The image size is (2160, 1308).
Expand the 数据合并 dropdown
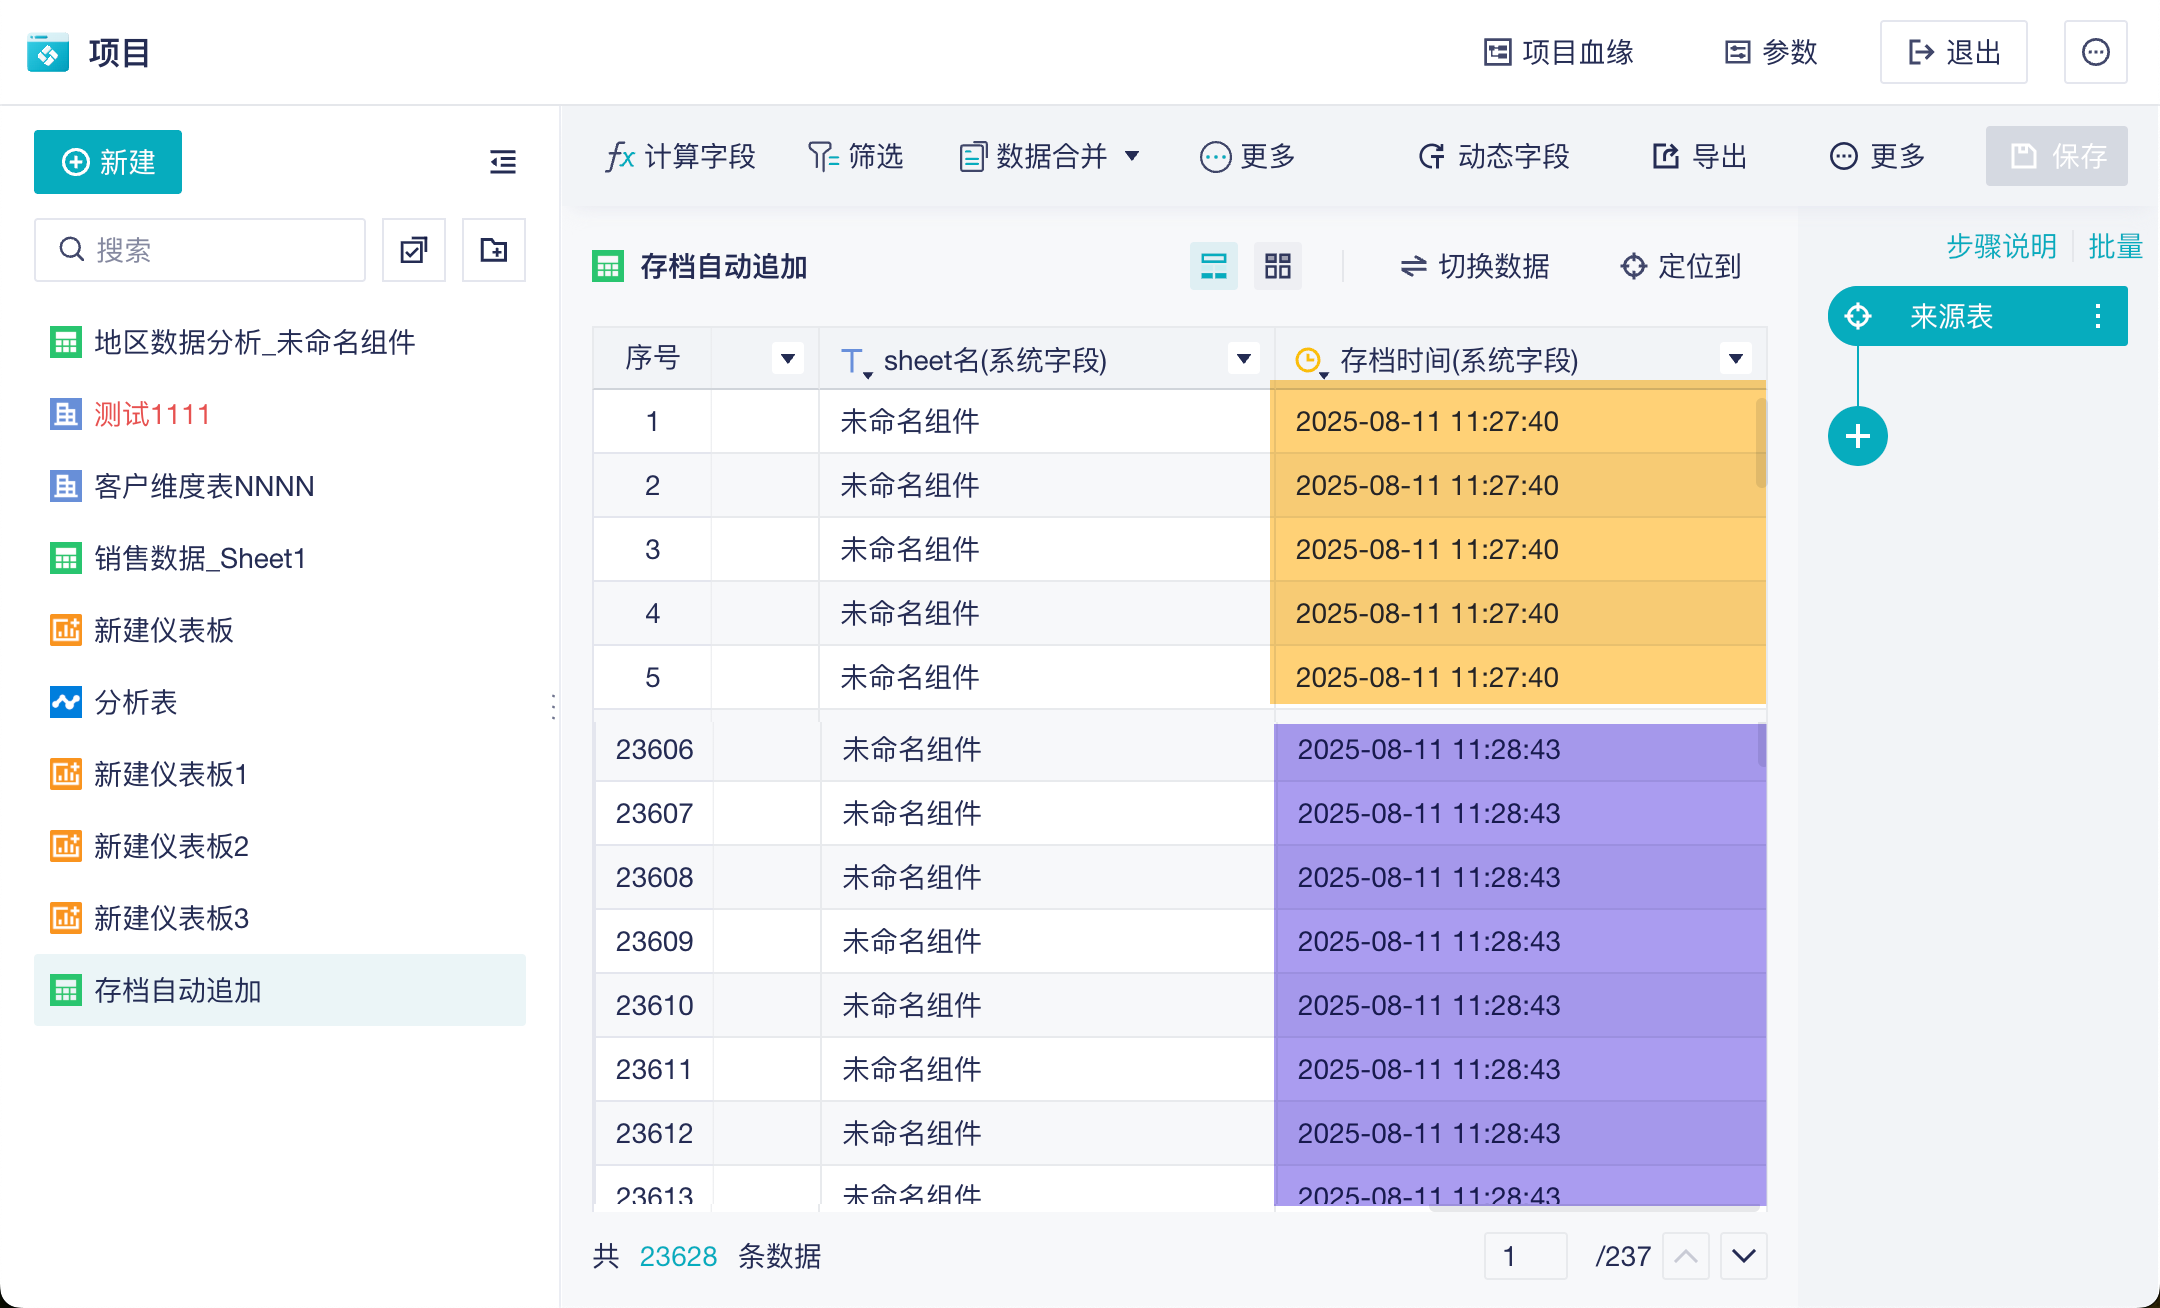pyautogui.click(x=1132, y=156)
